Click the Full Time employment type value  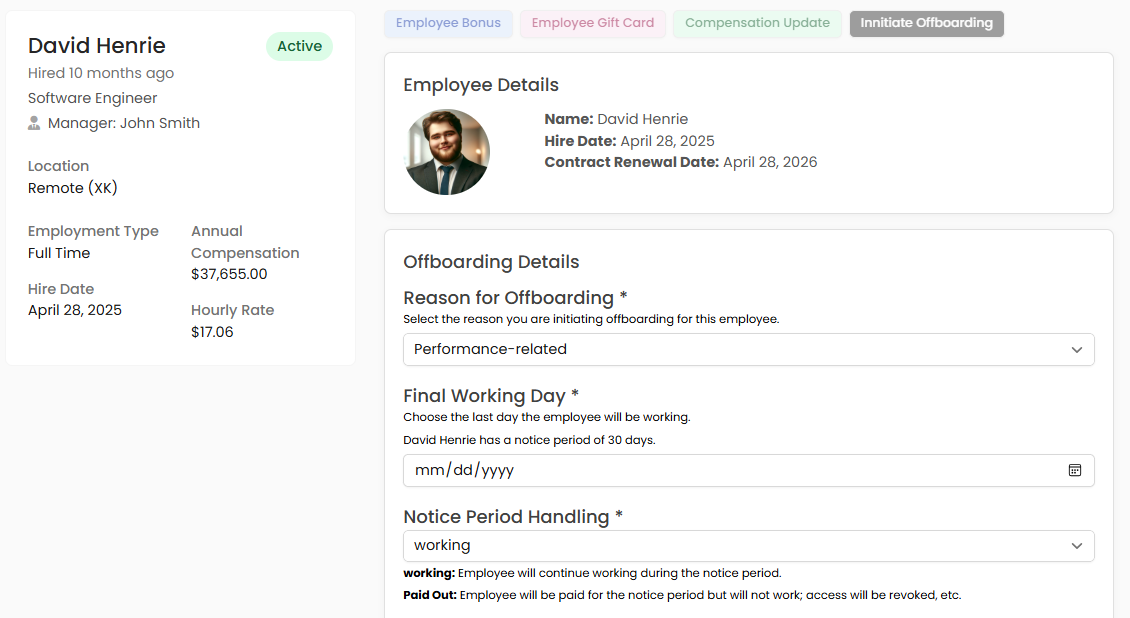coord(59,253)
